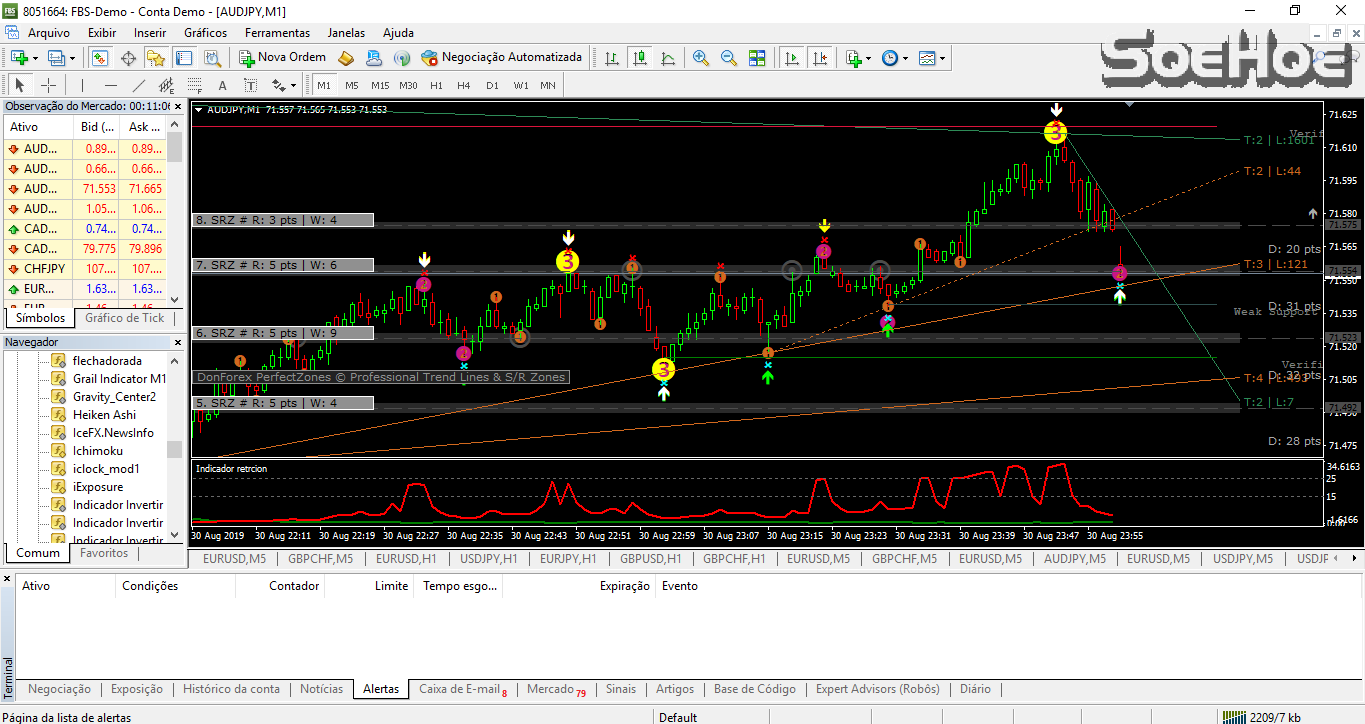Screen dimensions: 1365x724
Task: Tile the chart windows
Action: pos(758,57)
